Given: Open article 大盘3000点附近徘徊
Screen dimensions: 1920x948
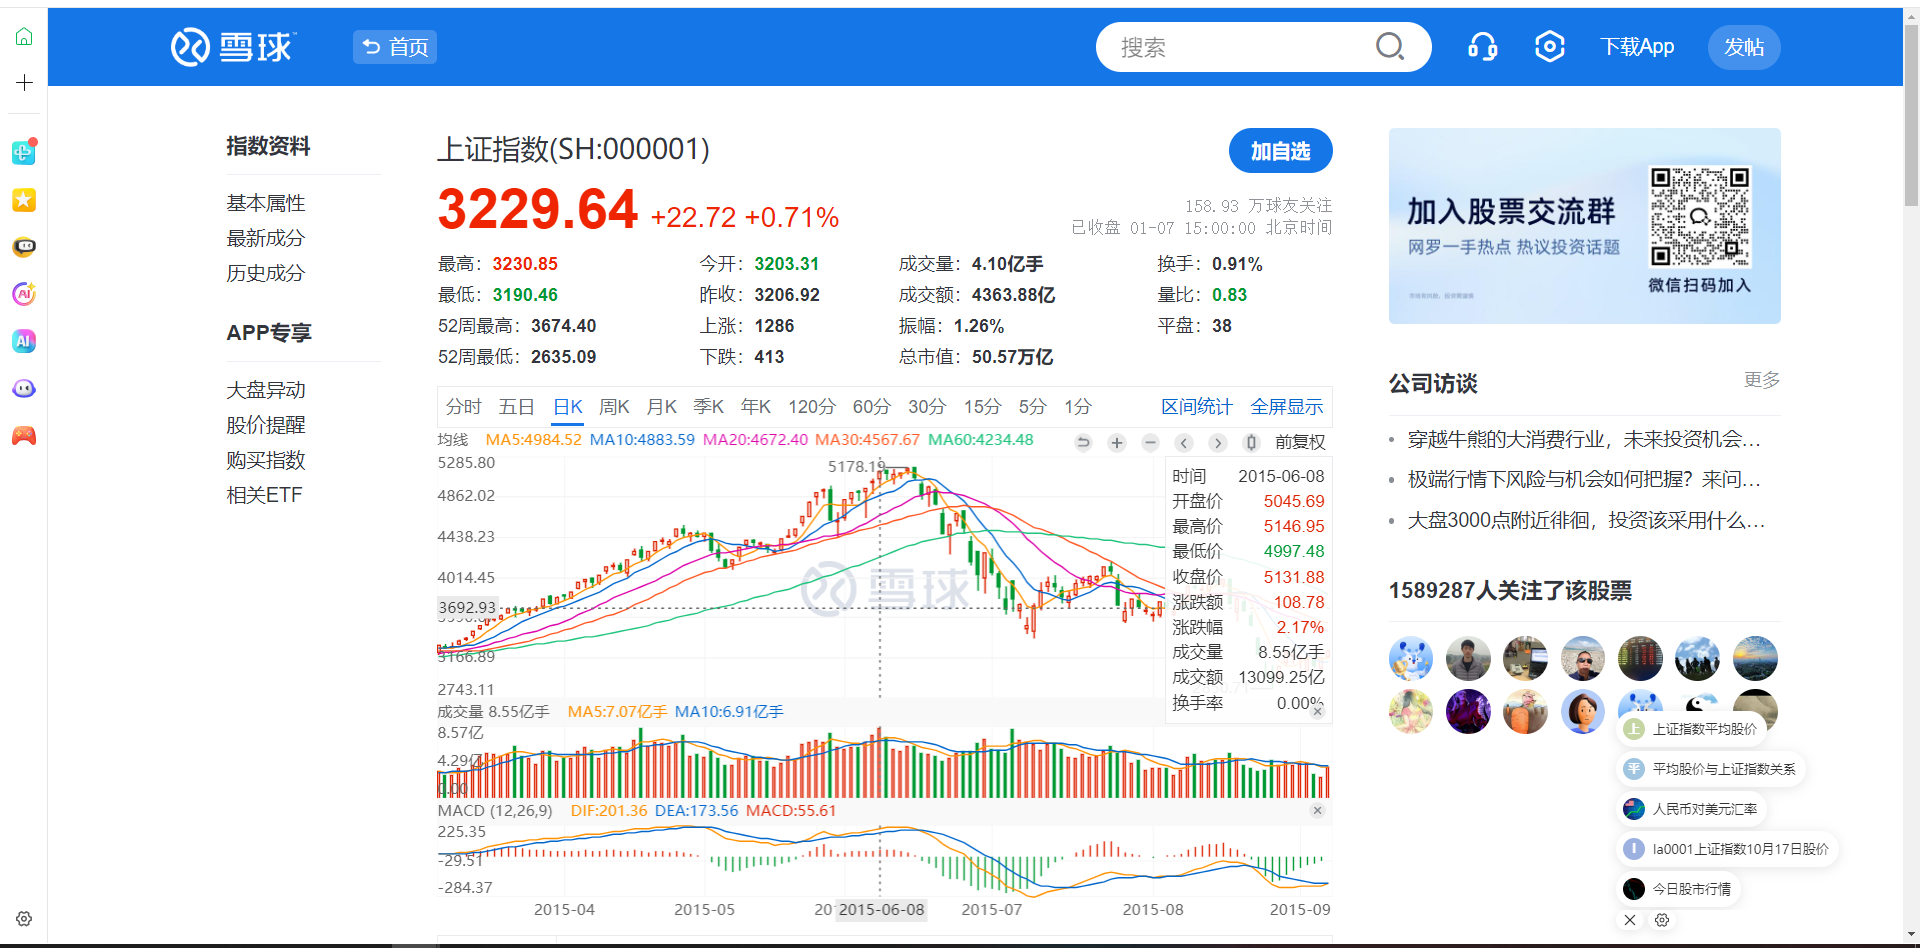Looking at the screenshot, I should (x=1586, y=520).
